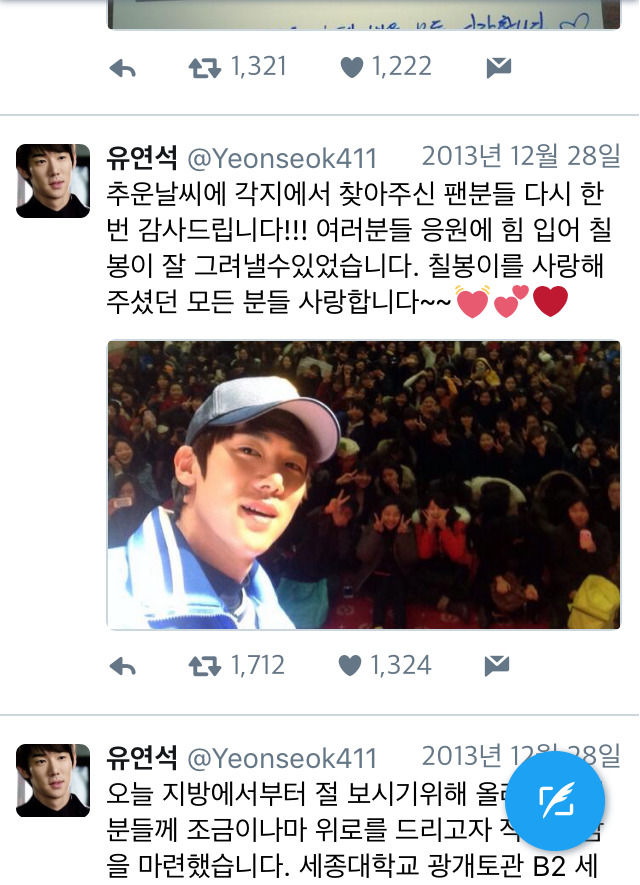Screen dimensions: 640x885
Task: Like the top tweet with 1,222 hearts
Action: (x=352, y=68)
